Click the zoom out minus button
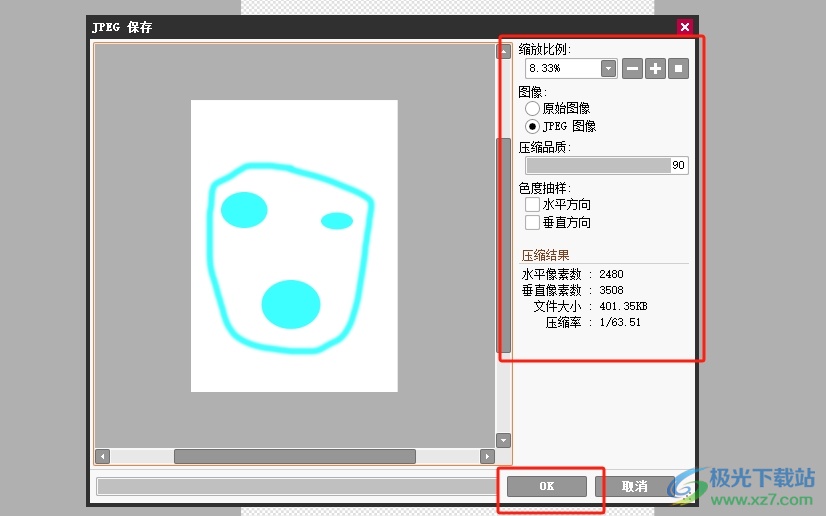The height and width of the screenshot is (516, 826). [x=632, y=68]
